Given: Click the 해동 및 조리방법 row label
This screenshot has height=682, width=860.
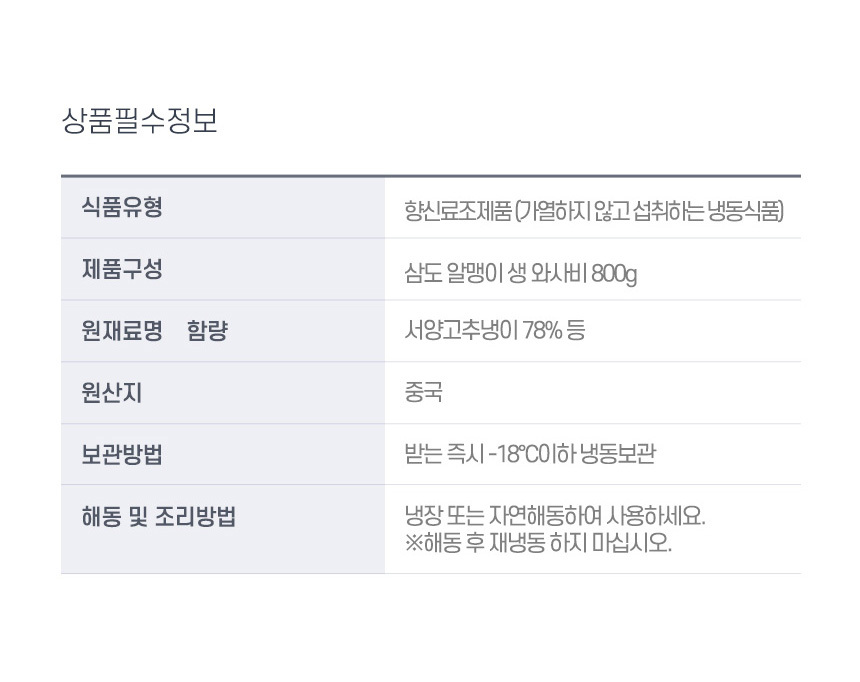Looking at the screenshot, I should [158, 517].
